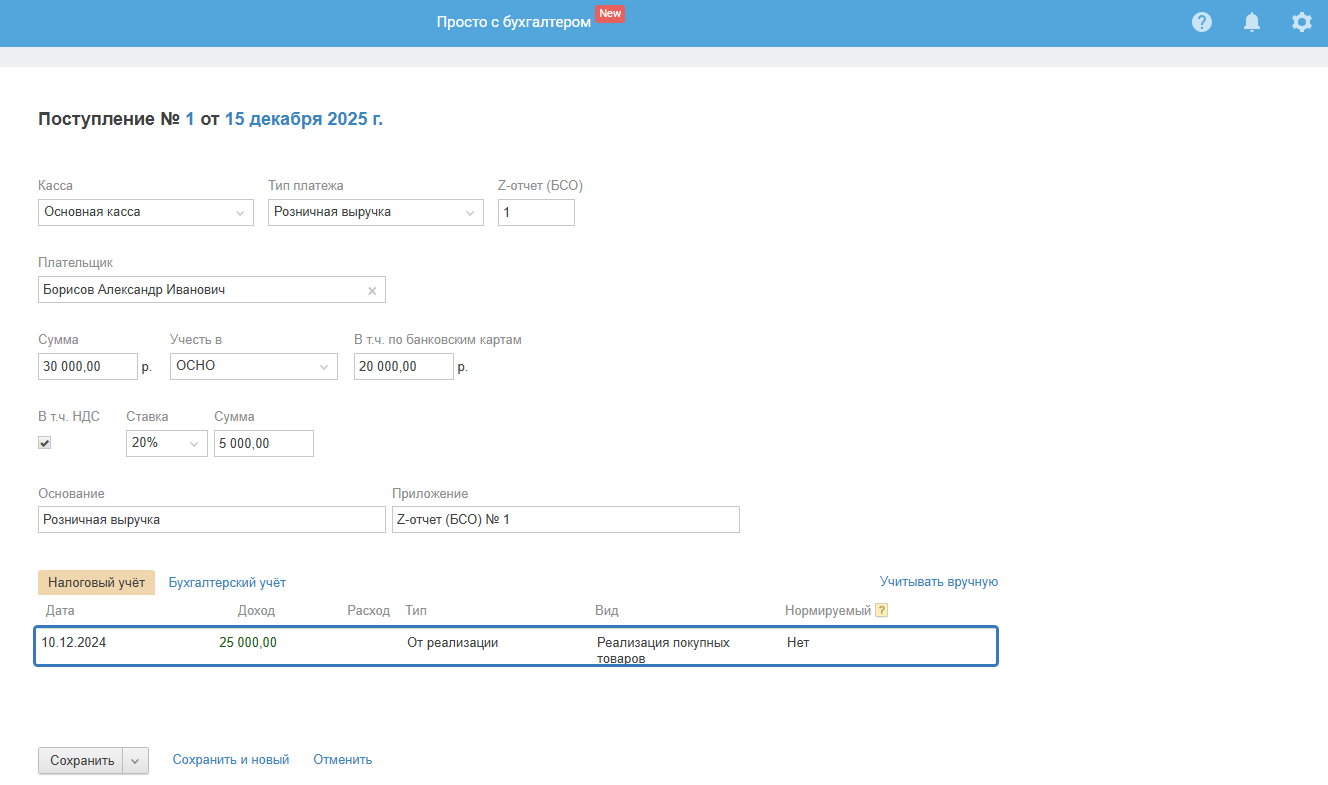Click the bank cards amount field 20 000,00
1328x785 pixels.
point(404,366)
